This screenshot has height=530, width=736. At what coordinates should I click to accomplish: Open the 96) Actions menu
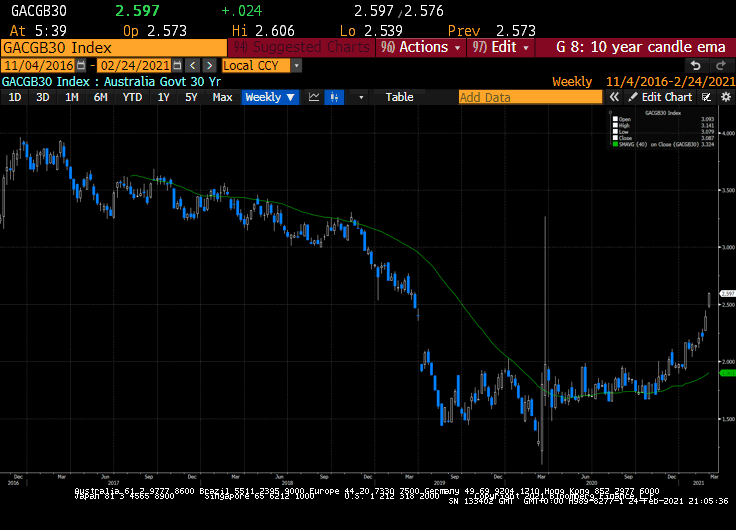[x=421, y=47]
